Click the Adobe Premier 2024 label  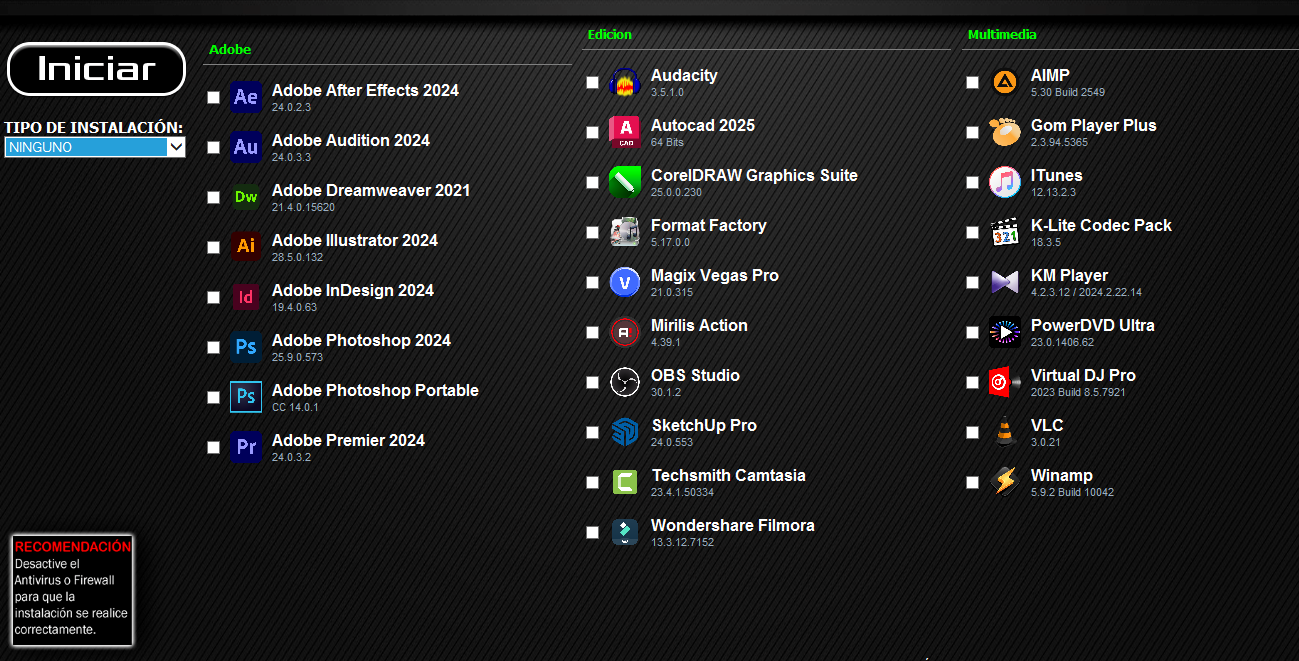348,440
